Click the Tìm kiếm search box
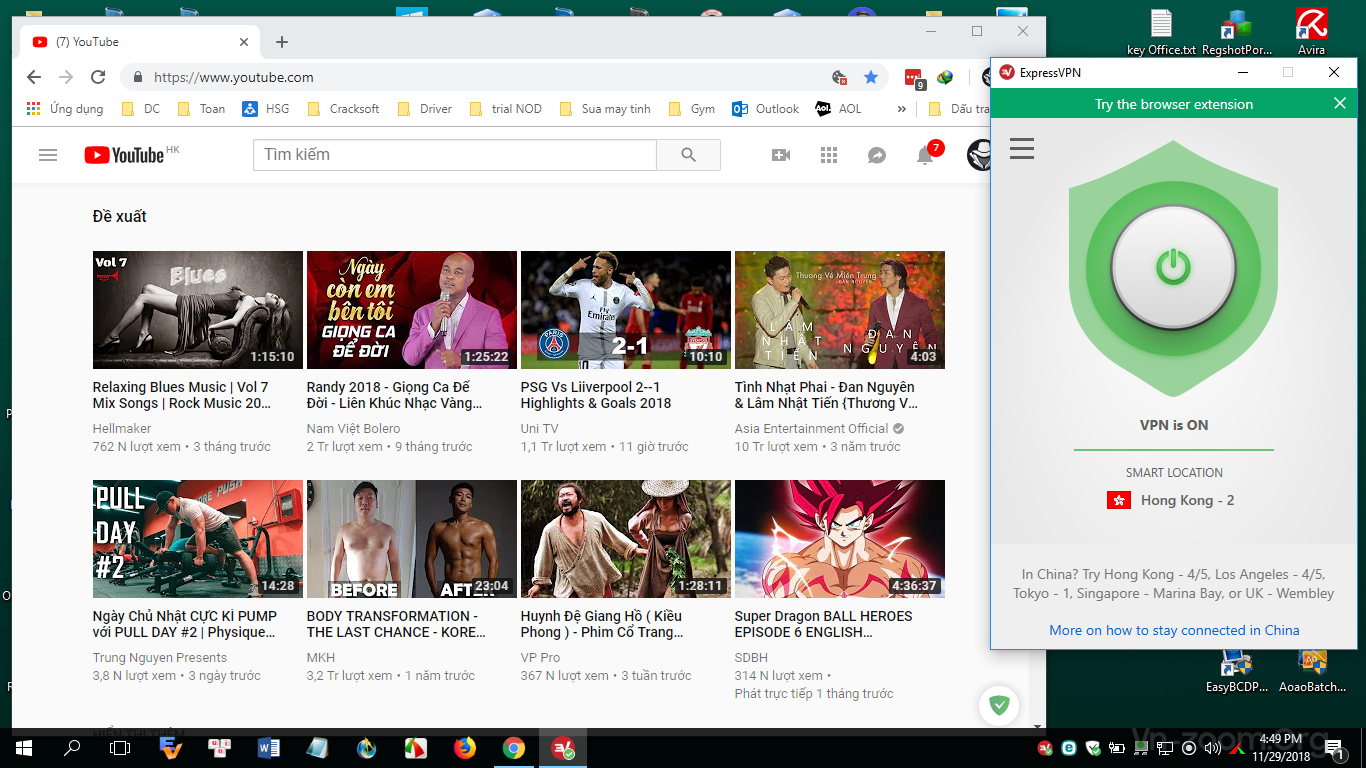Image resolution: width=1366 pixels, height=768 pixels. pyautogui.click(x=455, y=155)
